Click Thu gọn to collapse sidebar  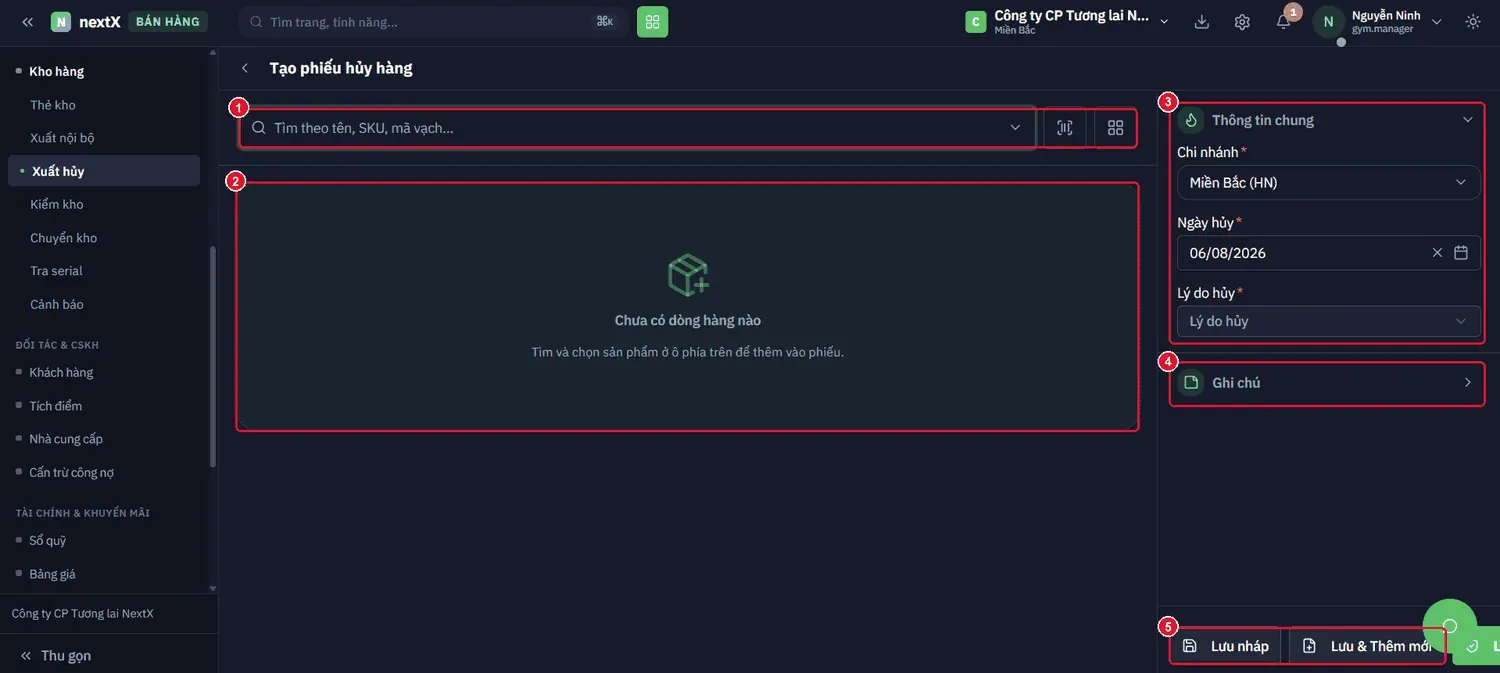tap(55, 655)
